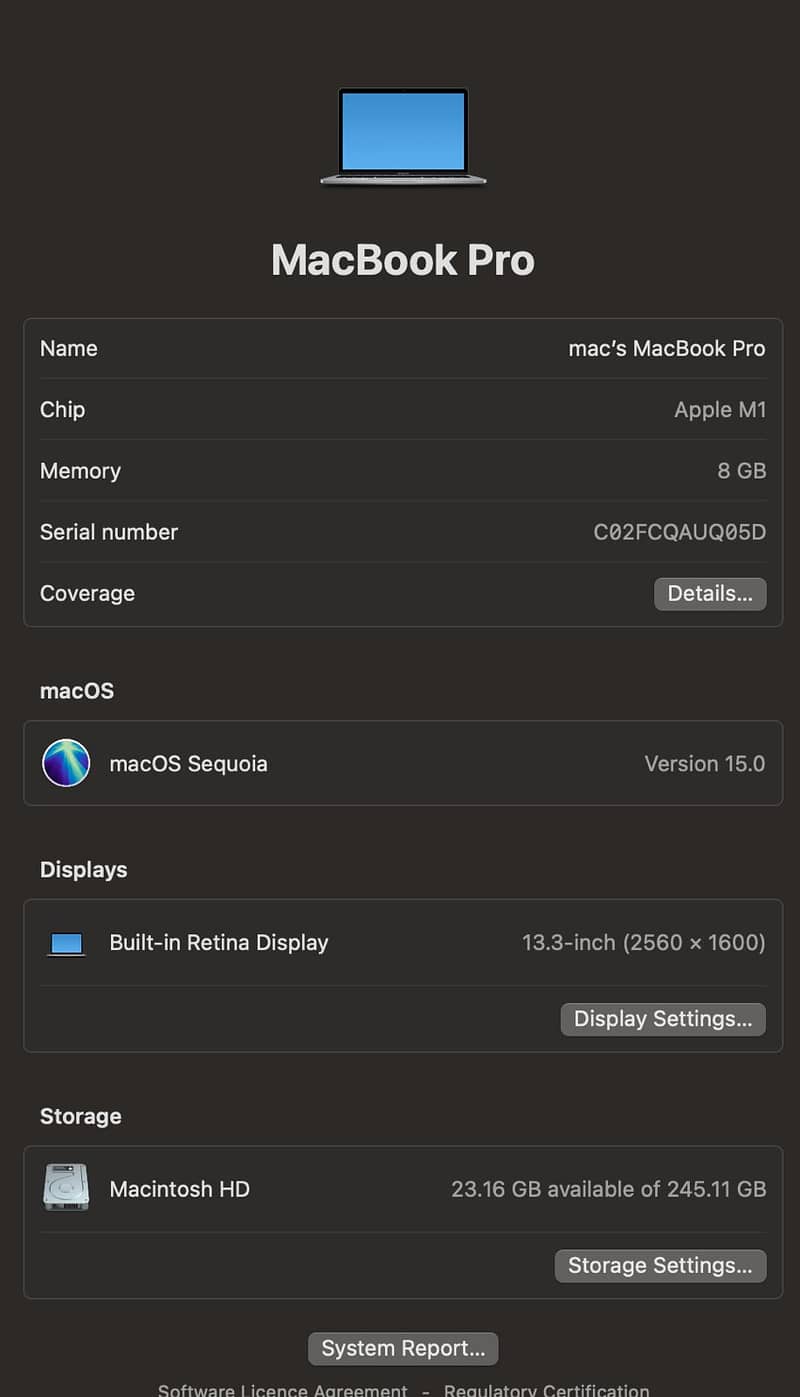
Task: Click the Macintosh HD drive icon
Action: click(x=66, y=1188)
